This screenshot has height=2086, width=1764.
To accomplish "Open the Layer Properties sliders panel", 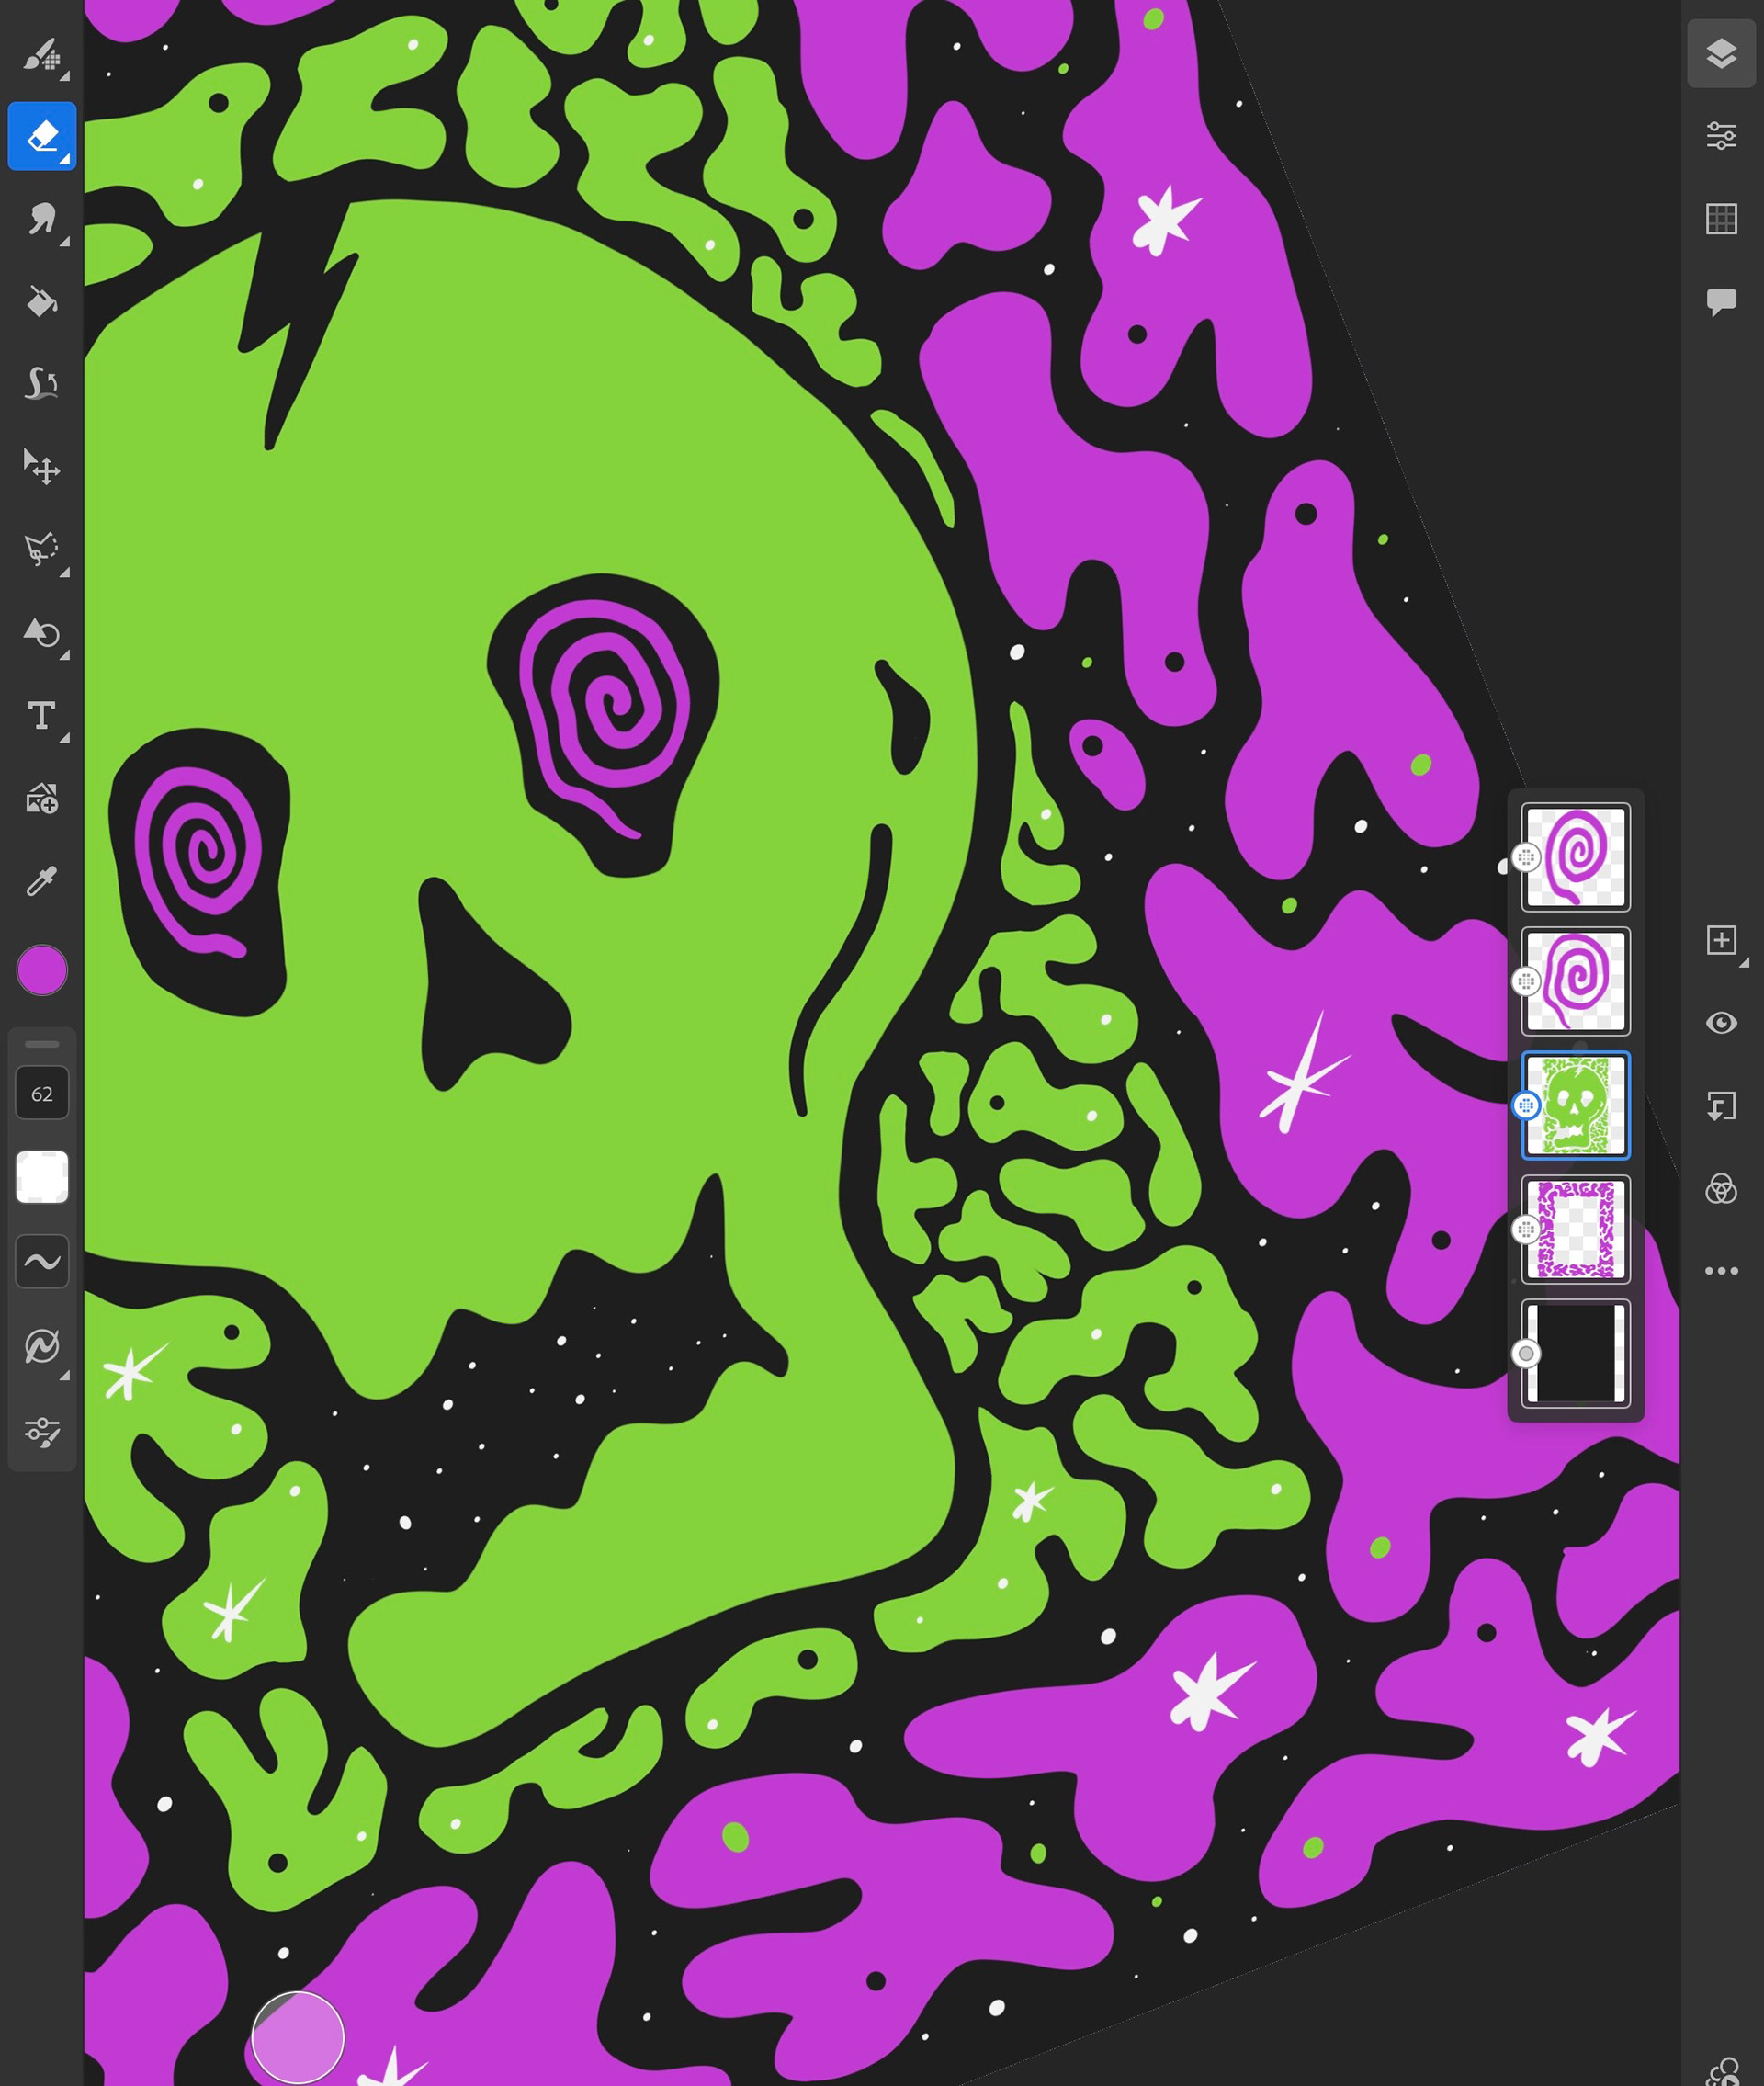I will (x=1720, y=136).
